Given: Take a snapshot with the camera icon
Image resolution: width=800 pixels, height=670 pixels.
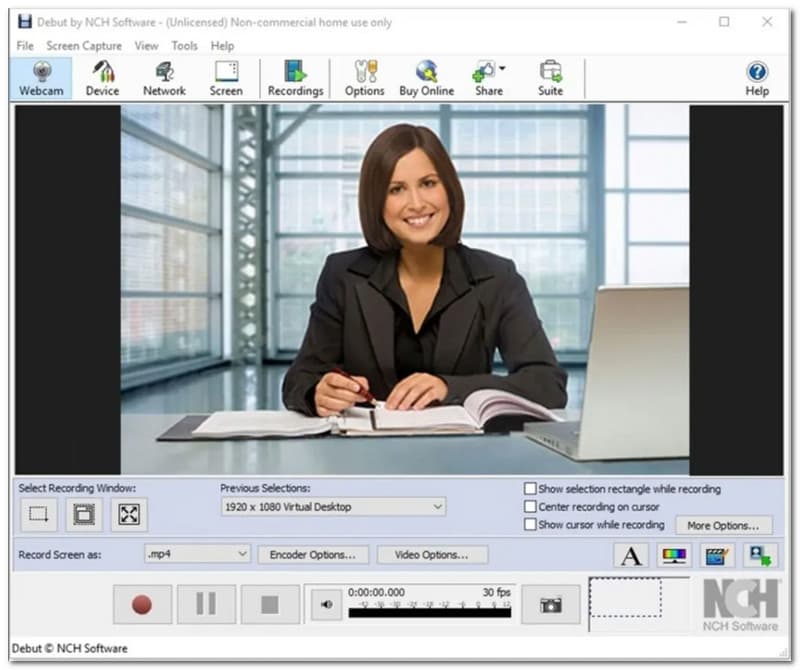Looking at the screenshot, I should (x=551, y=605).
